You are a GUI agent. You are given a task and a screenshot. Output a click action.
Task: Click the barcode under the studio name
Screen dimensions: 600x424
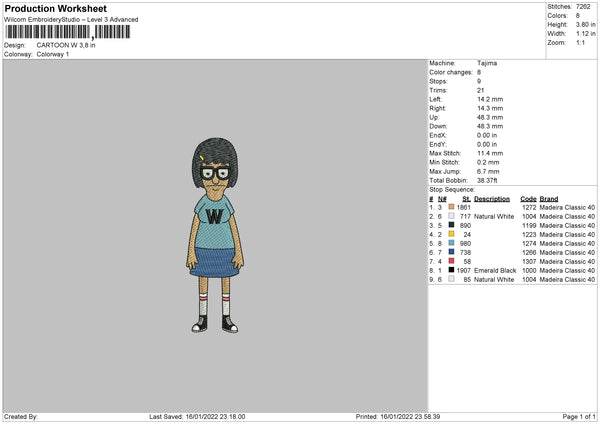coord(68,32)
